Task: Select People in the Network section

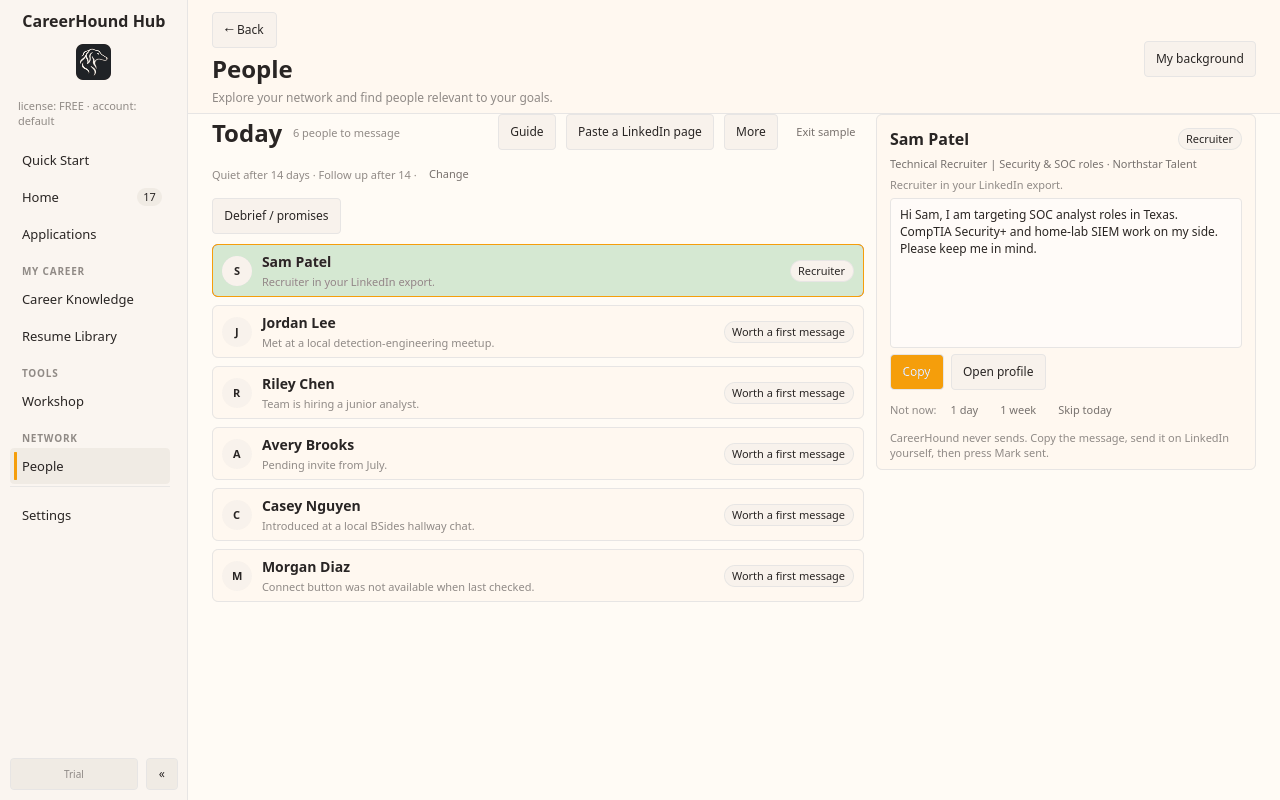Action: (90, 466)
